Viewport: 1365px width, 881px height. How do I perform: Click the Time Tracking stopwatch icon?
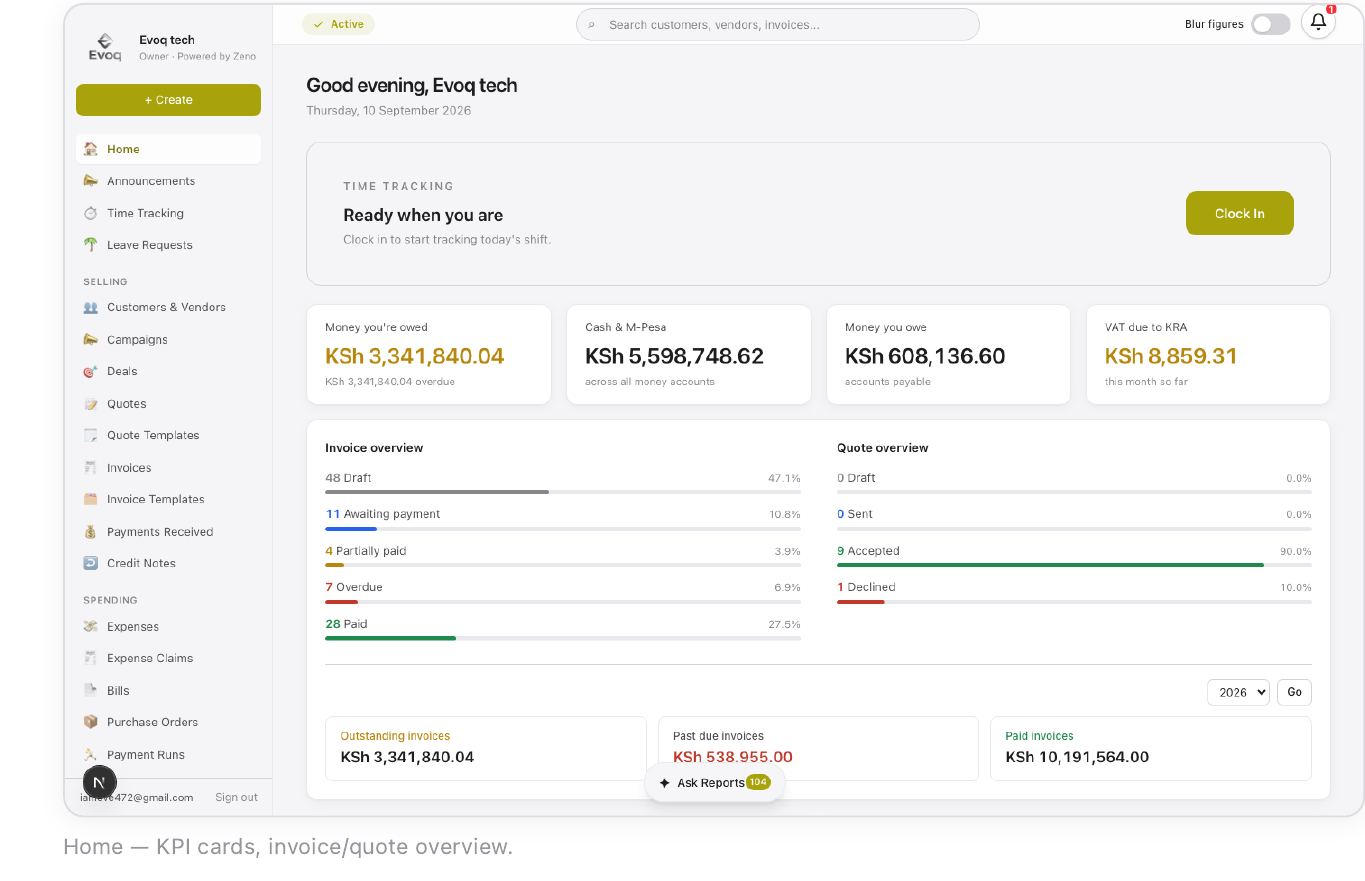pyautogui.click(x=91, y=213)
